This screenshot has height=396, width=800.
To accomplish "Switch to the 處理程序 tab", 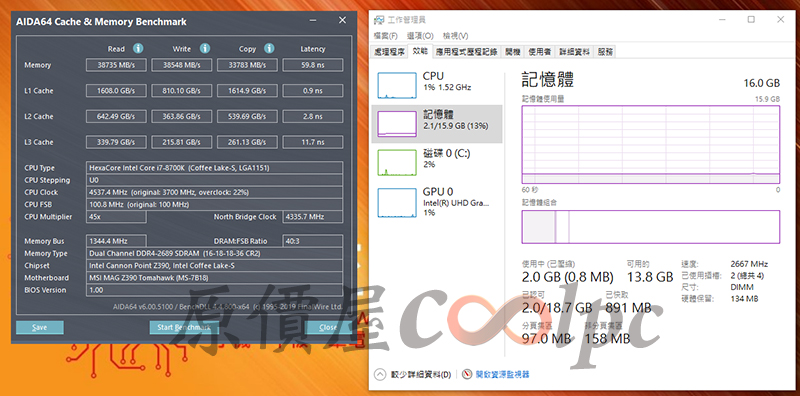I will click(x=390, y=52).
